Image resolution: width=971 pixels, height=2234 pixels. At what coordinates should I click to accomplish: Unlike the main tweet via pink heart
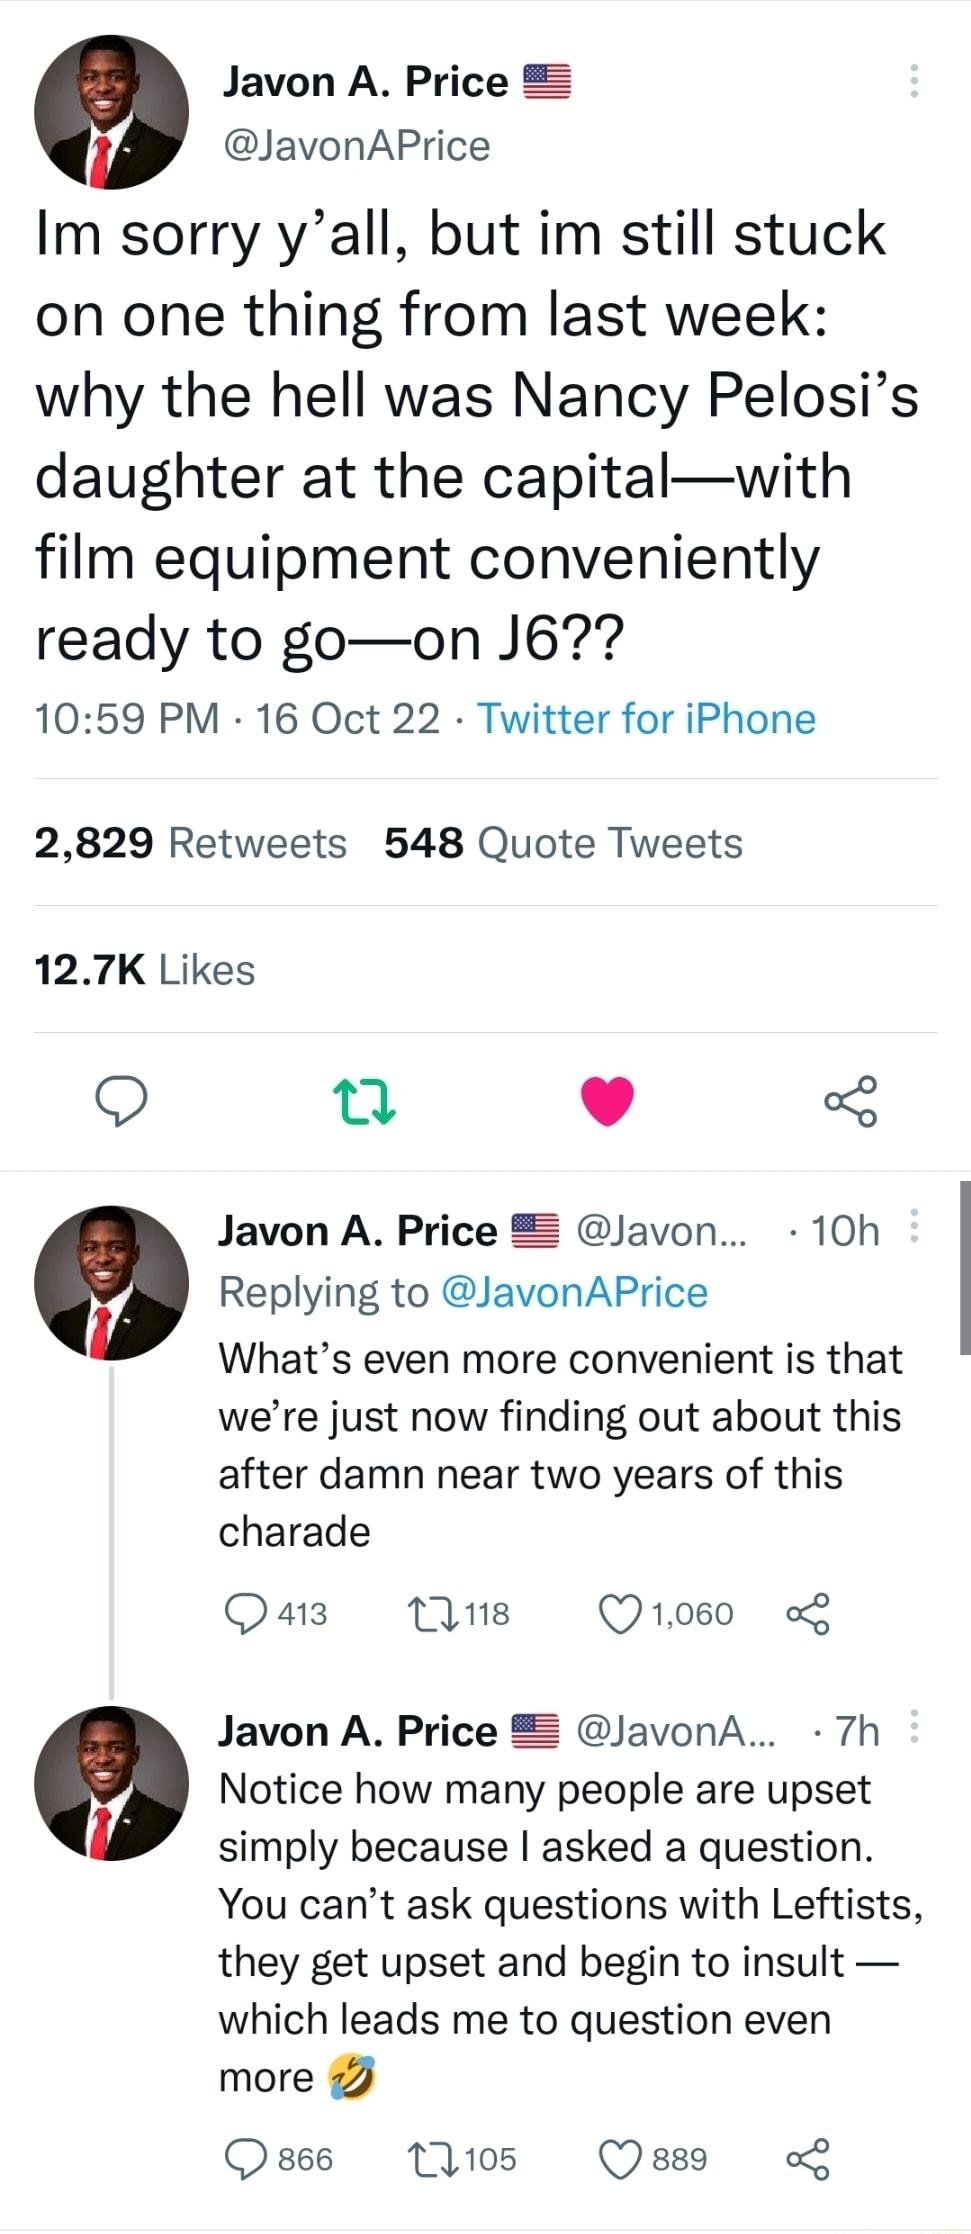click(x=607, y=1101)
